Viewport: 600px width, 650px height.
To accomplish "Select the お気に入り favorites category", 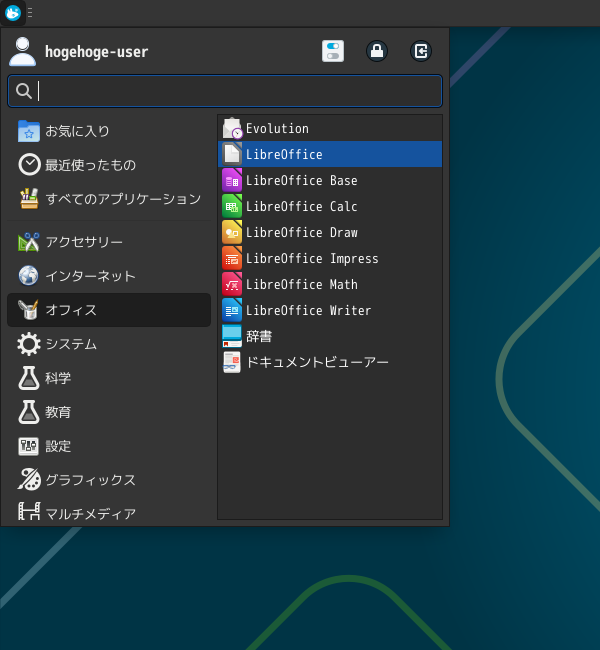I will [x=77, y=131].
